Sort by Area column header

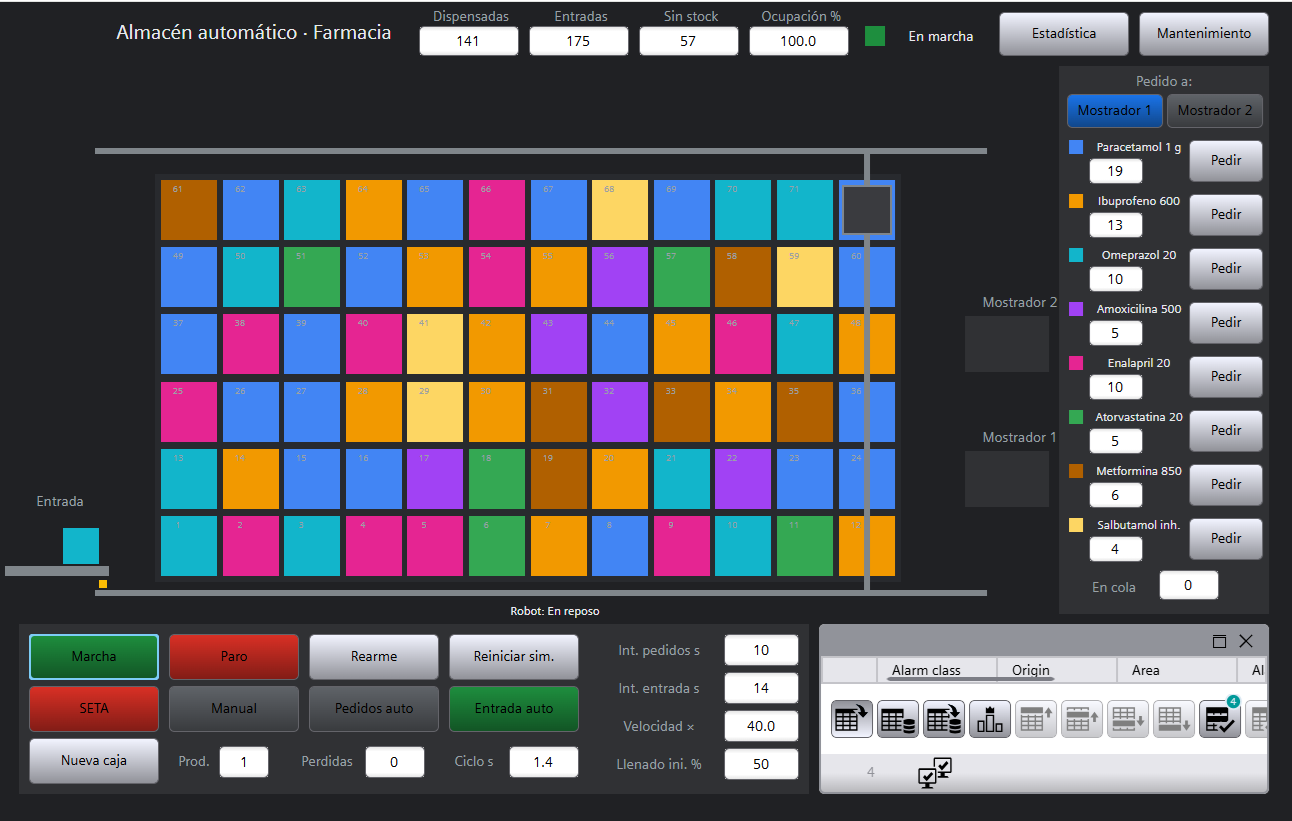point(1177,670)
